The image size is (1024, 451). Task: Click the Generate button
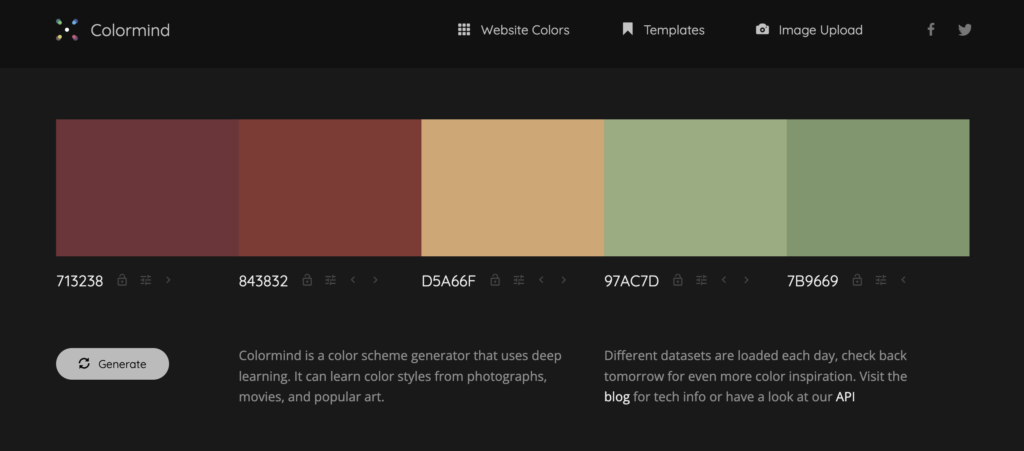click(x=112, y=364)
